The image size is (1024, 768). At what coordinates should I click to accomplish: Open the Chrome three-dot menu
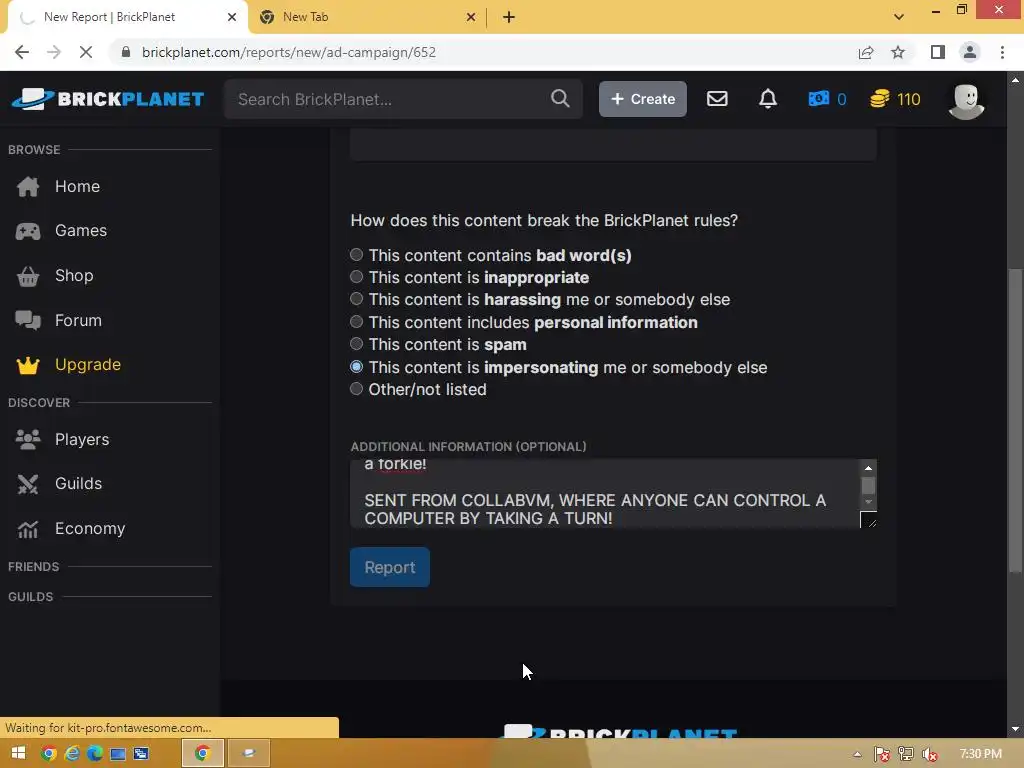[x=1002, y=52]
